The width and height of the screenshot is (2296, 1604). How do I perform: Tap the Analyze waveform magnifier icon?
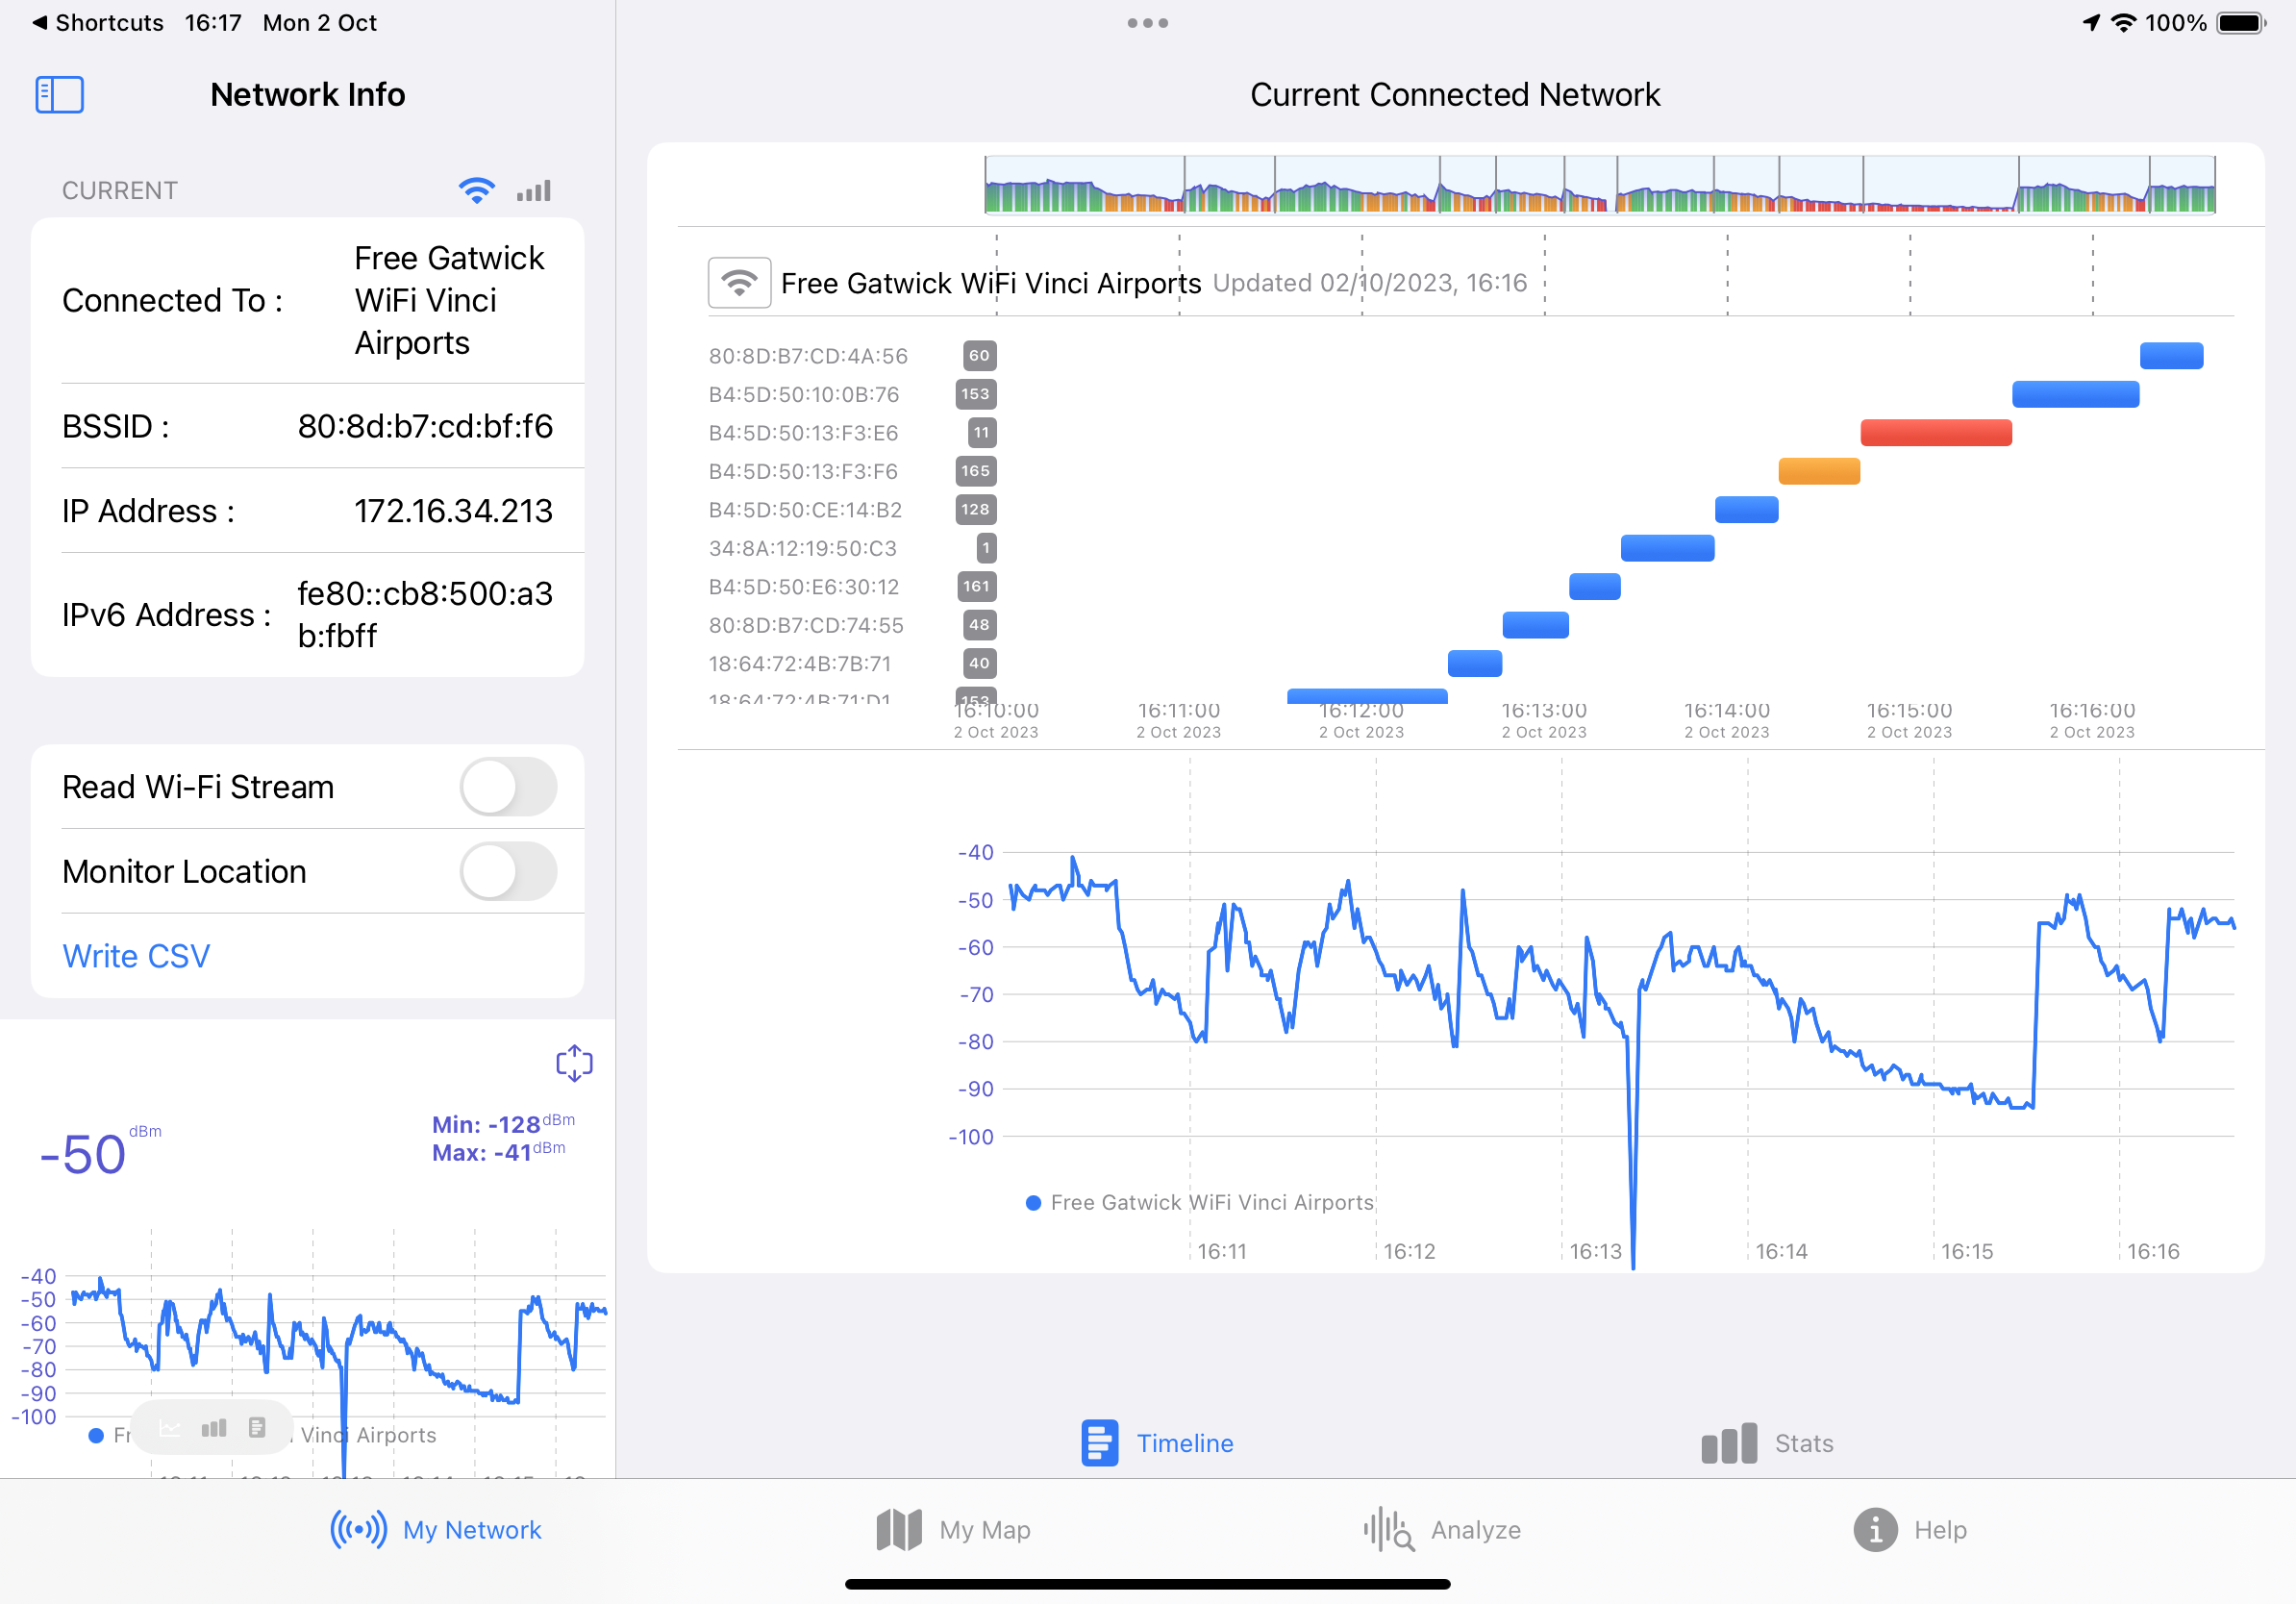[1389, 1530]
